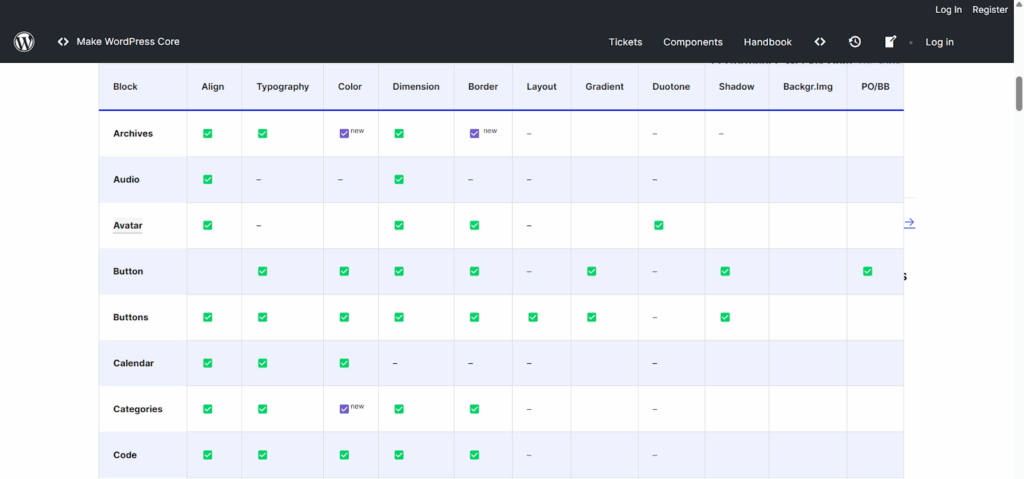Click Log in in the navigation bar

939,42
